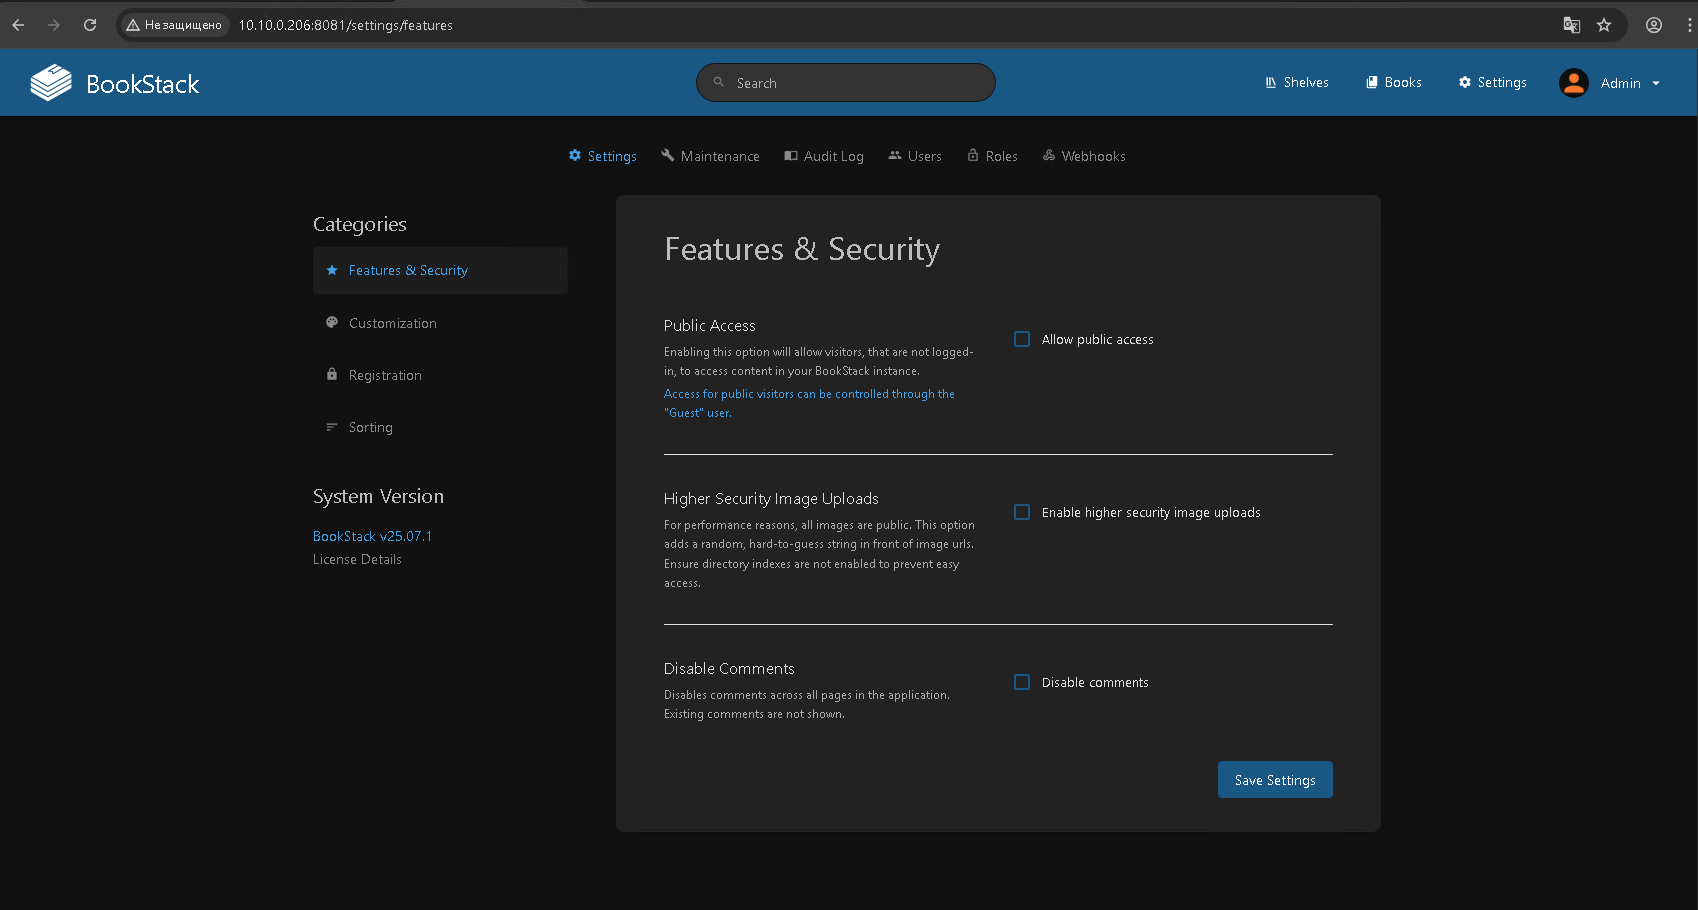Click 'Public Access' heading text
Viewport: 1698px width, 910px height.
[710, 325]
